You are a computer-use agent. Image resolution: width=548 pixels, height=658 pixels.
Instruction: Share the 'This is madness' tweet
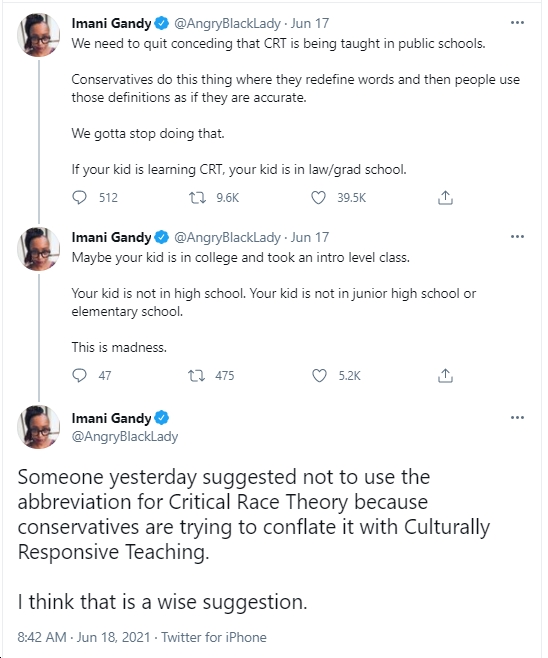[445, 375]
